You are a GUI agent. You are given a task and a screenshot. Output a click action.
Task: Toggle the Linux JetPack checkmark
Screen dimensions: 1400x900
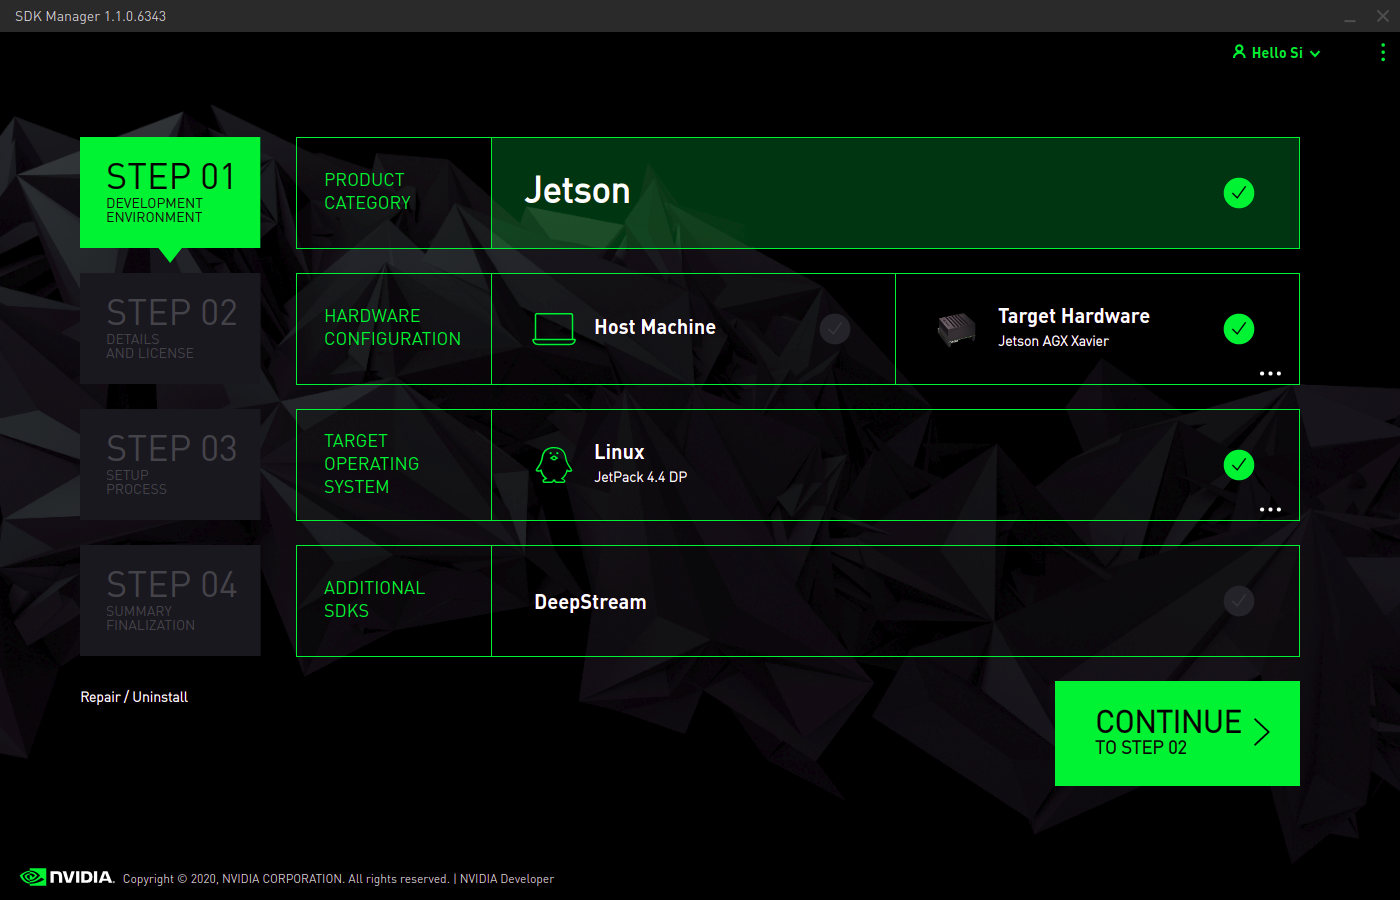(x=1239, y=465)
